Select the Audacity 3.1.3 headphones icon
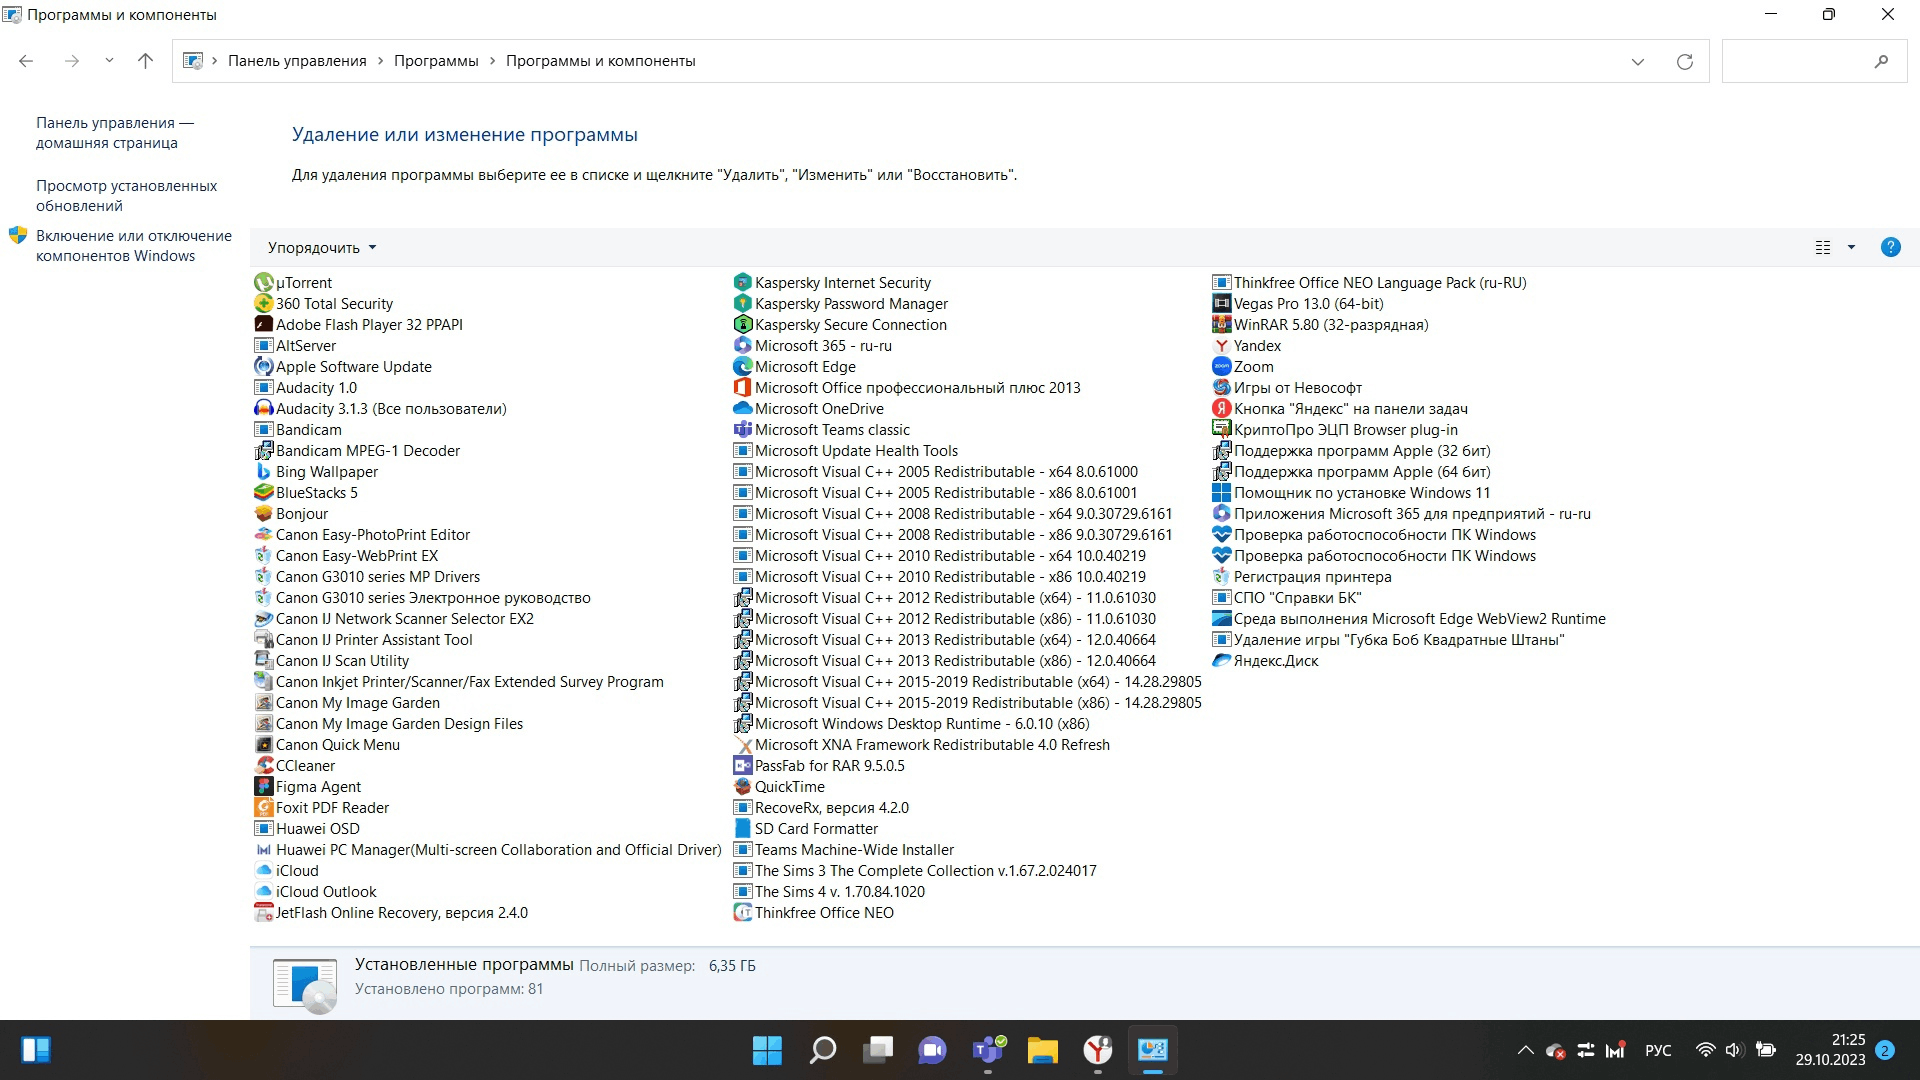 (x=264, y=409)
